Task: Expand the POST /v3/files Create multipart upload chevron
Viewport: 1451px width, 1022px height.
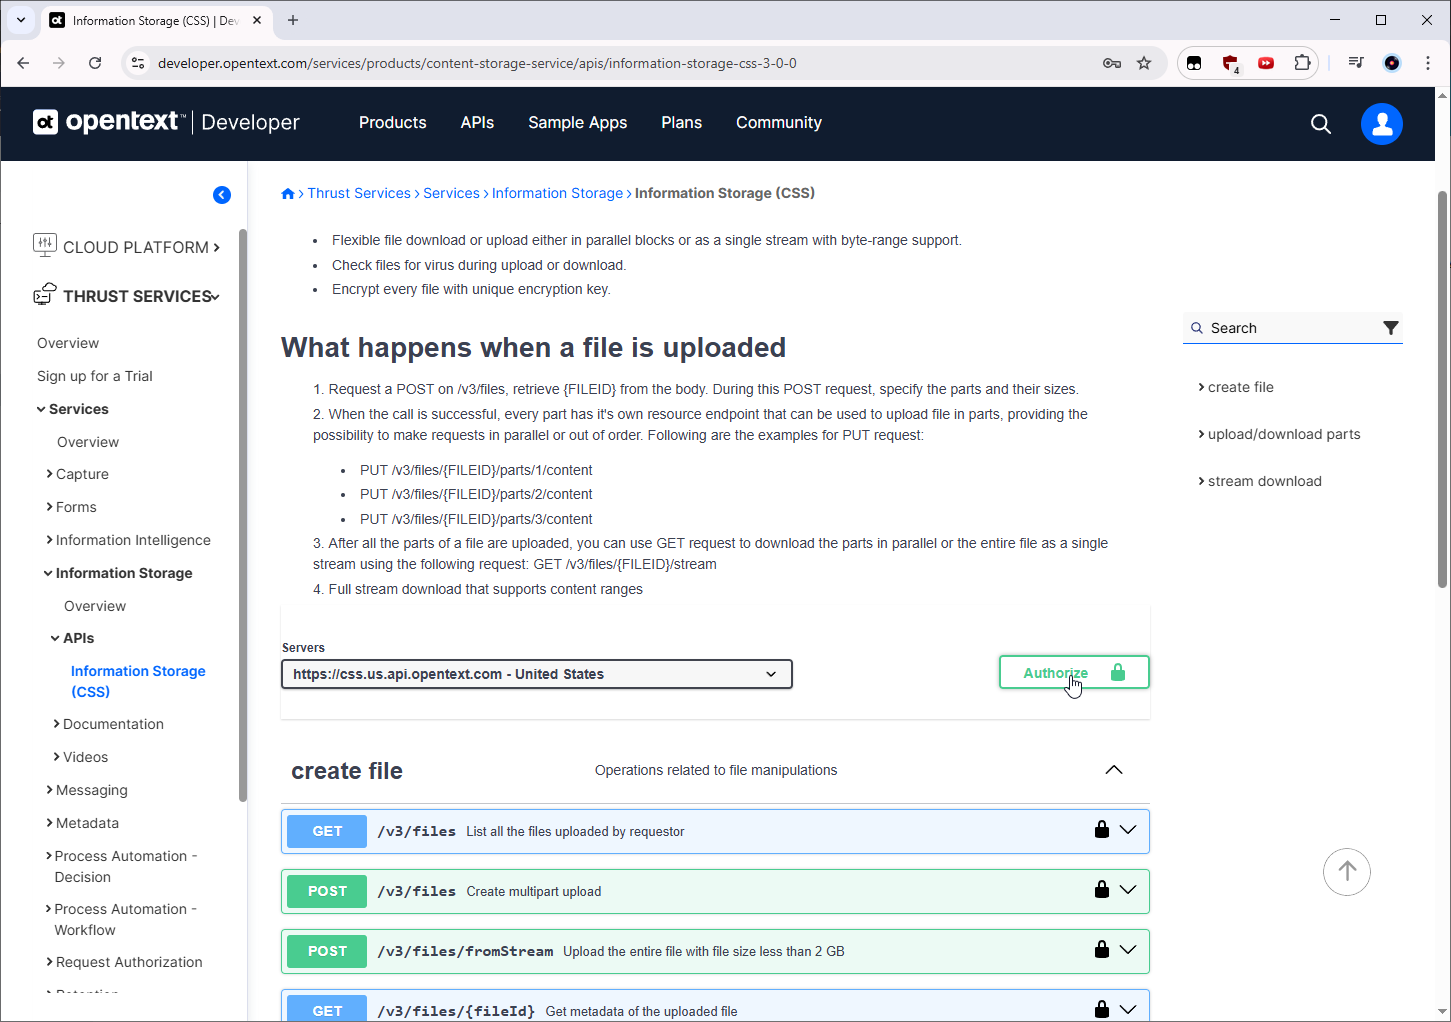Action: (1128, 890)
